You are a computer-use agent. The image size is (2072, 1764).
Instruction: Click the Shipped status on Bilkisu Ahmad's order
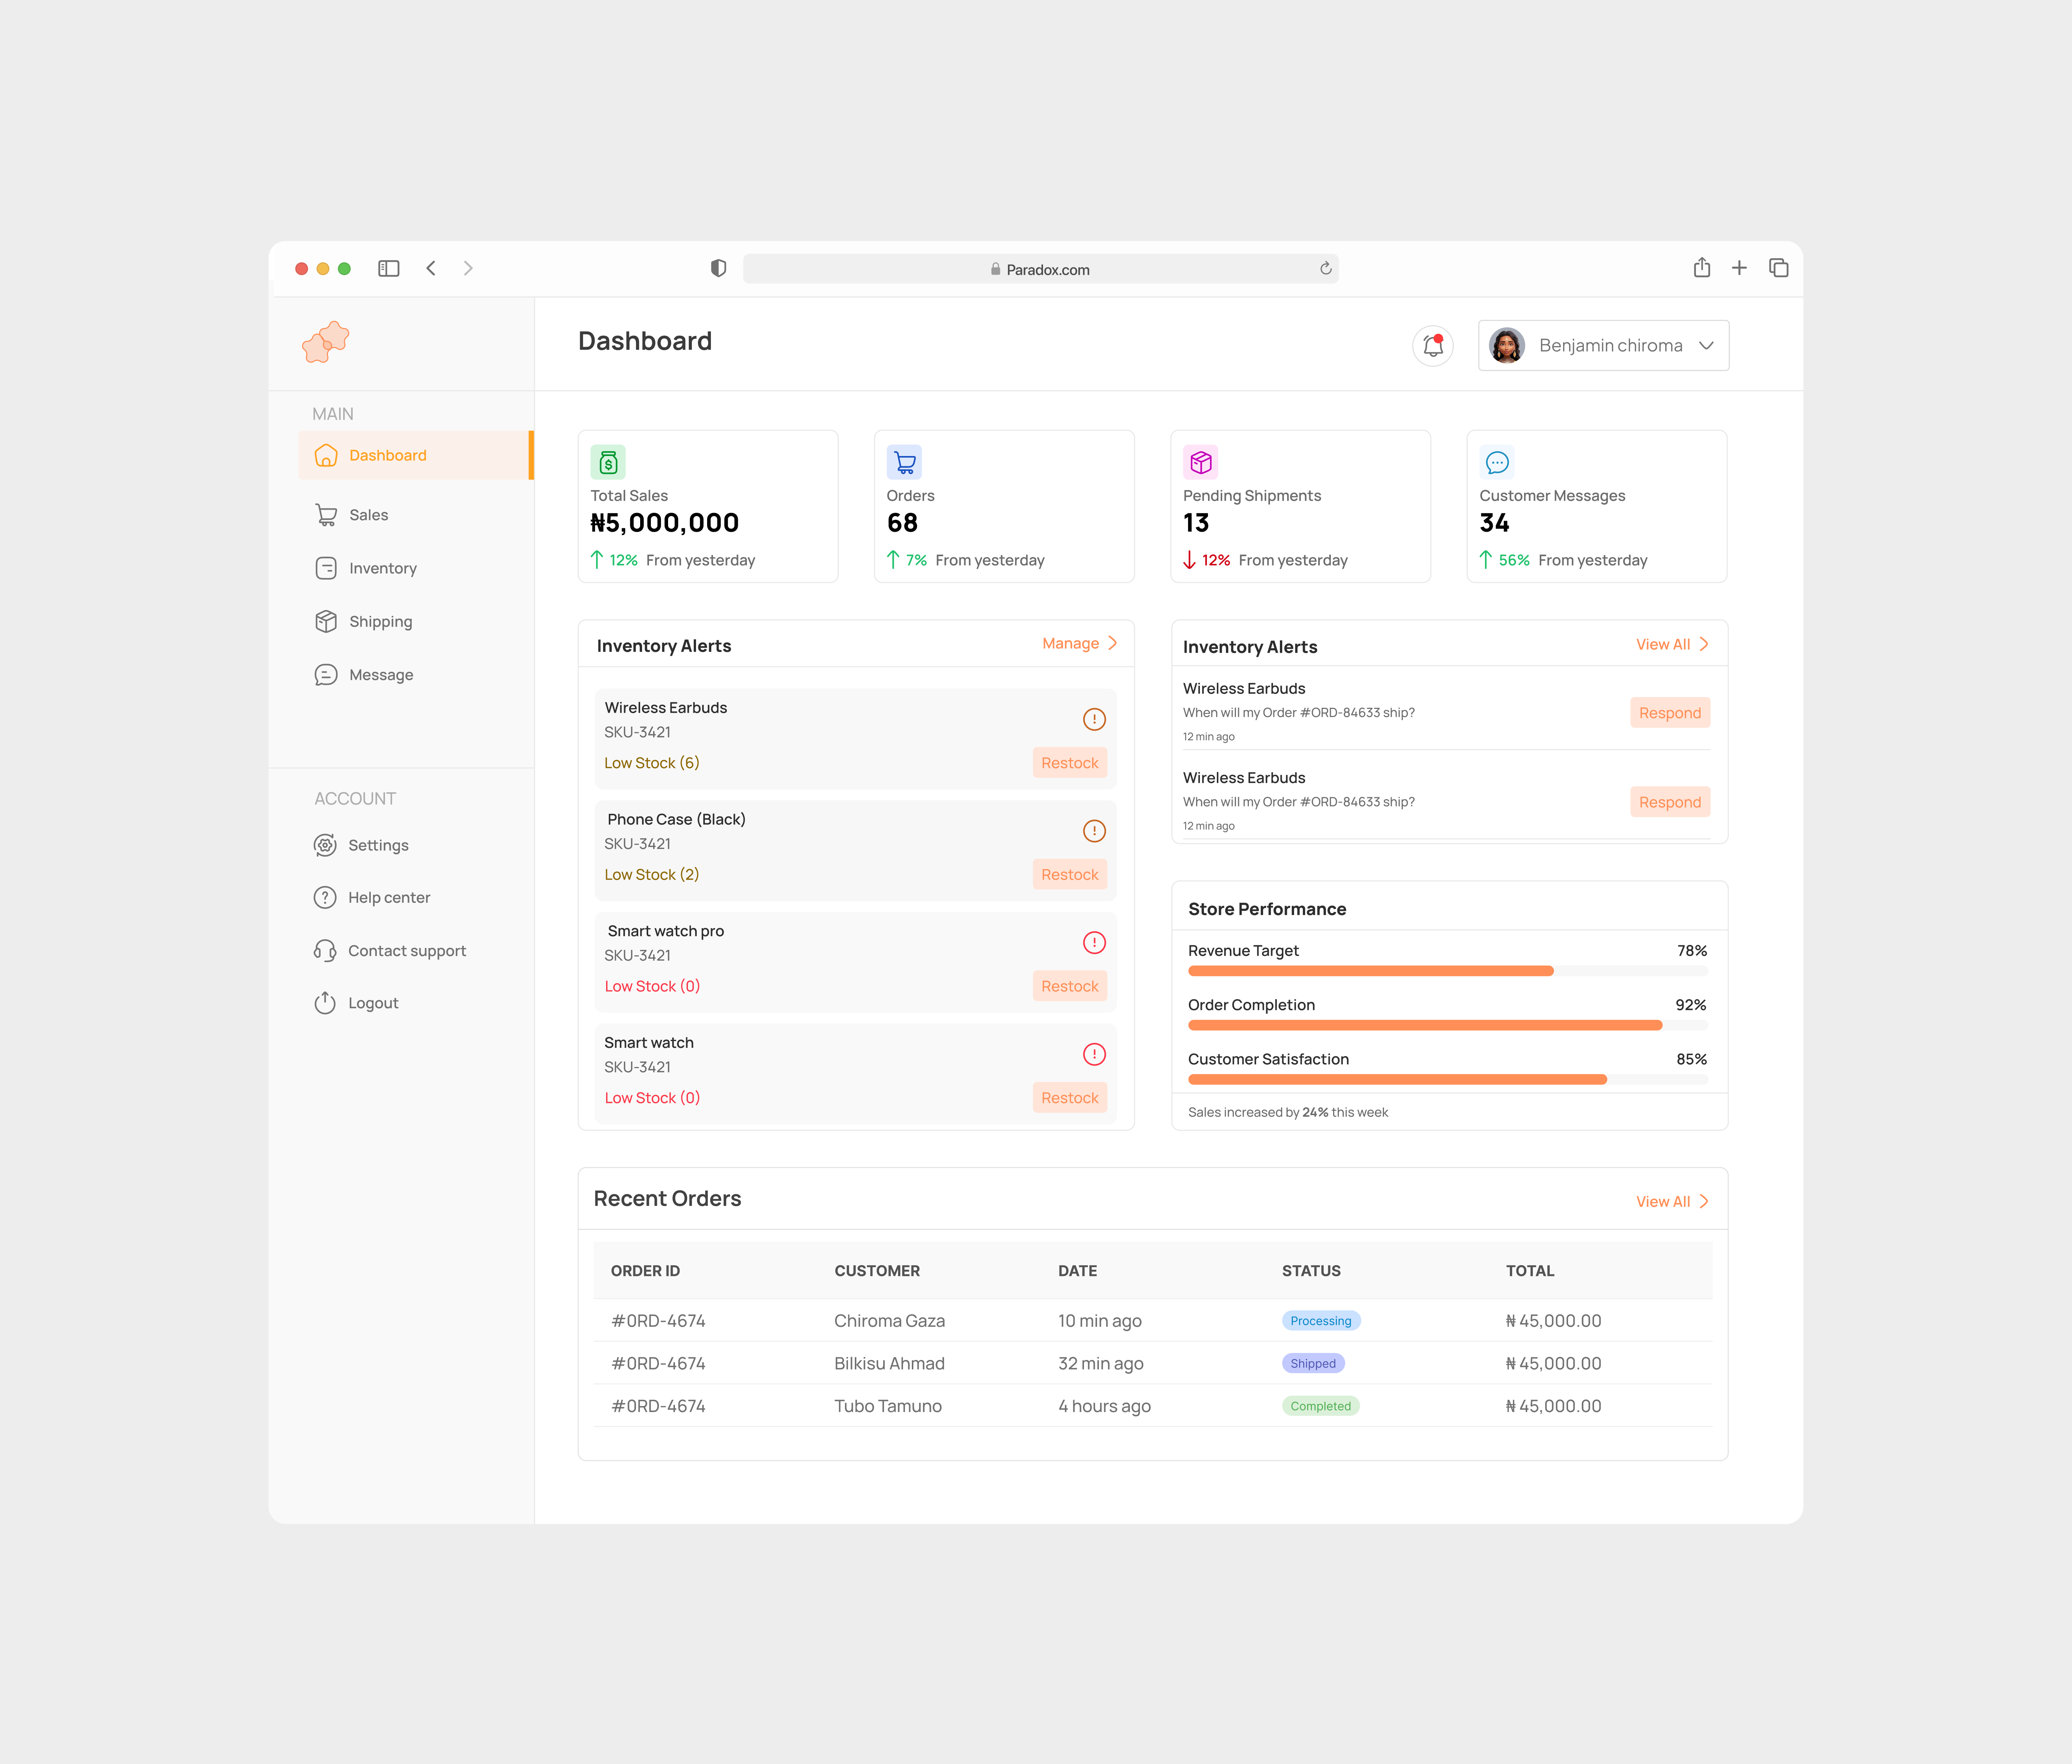[x=1312, y=1363]
